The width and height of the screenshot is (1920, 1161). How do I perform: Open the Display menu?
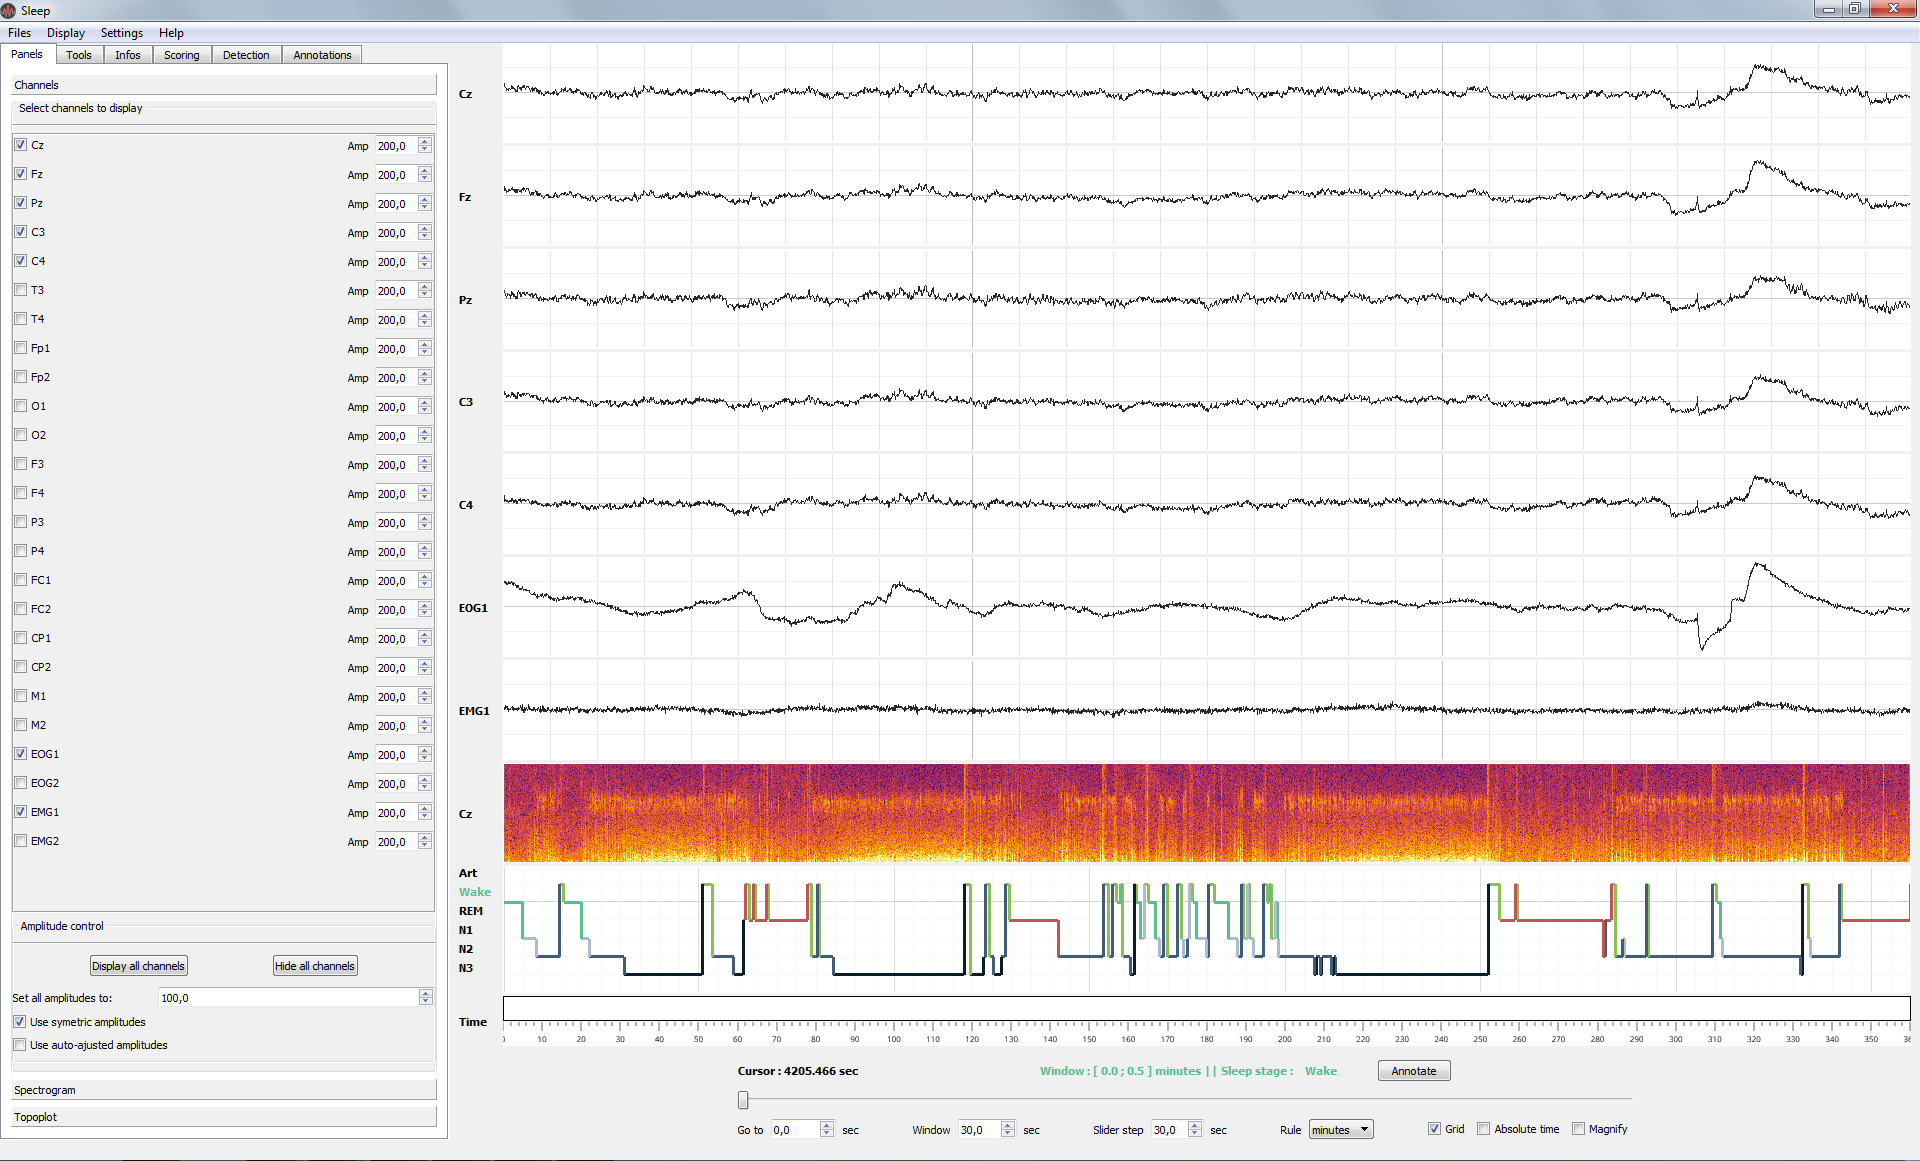(x=65, y=33)
